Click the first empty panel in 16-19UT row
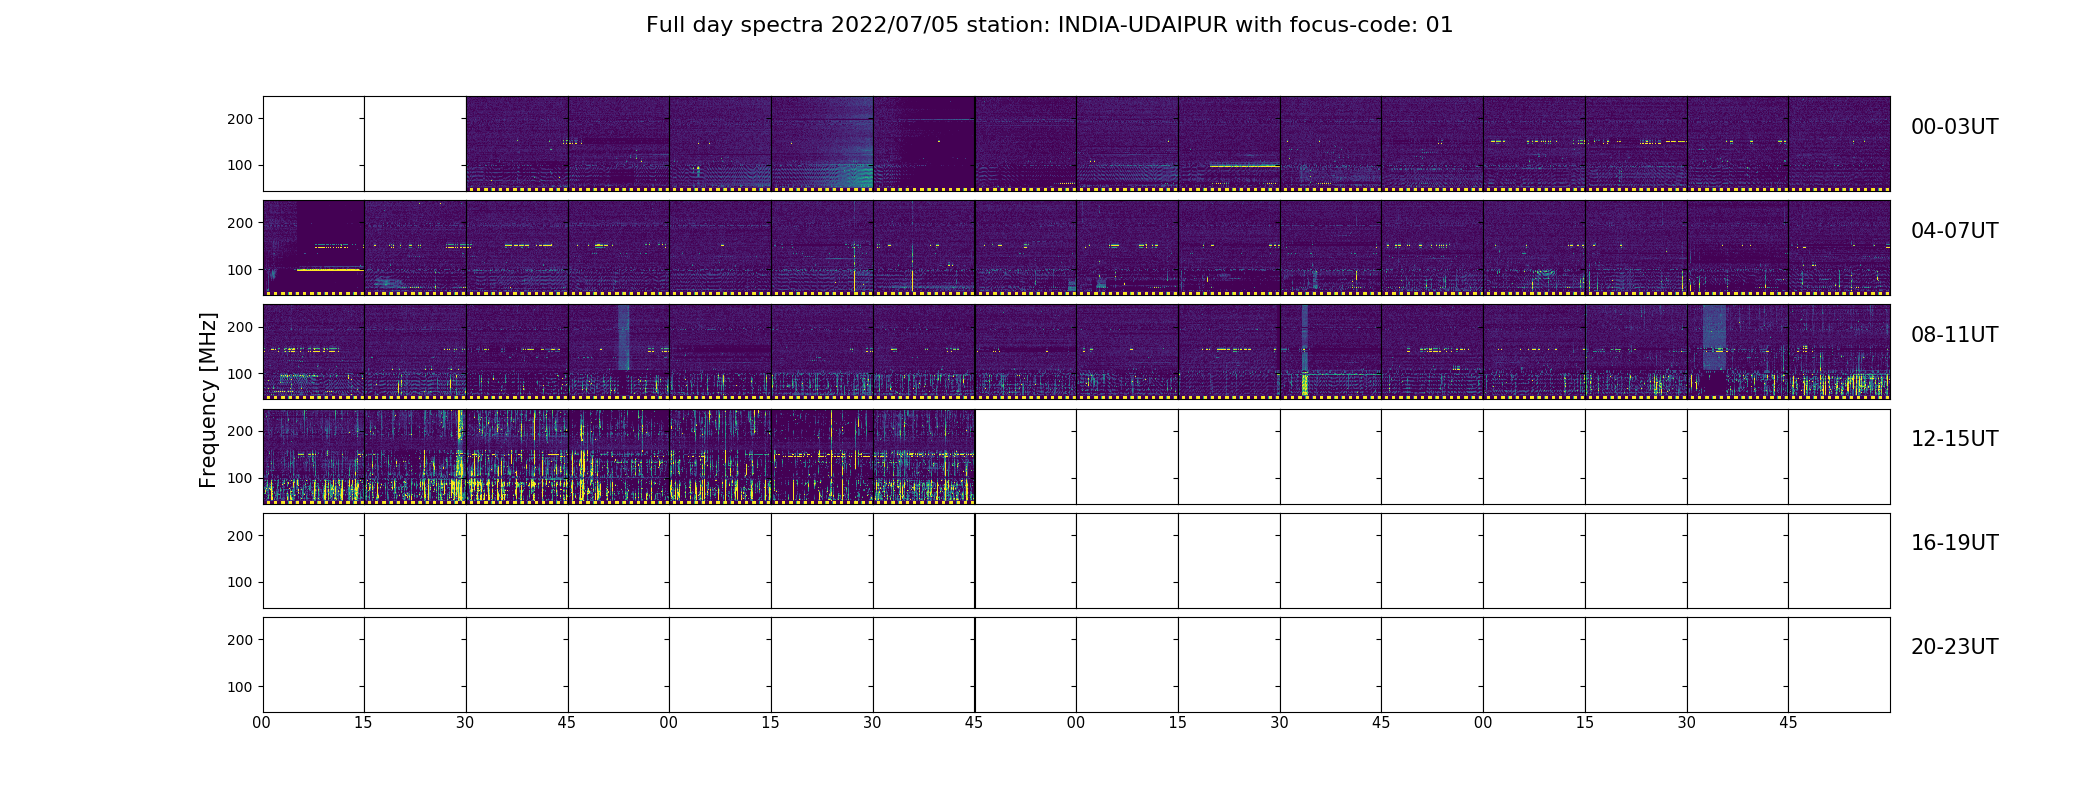This screenshot has height=800, width=2100. (x=314, y=561)
